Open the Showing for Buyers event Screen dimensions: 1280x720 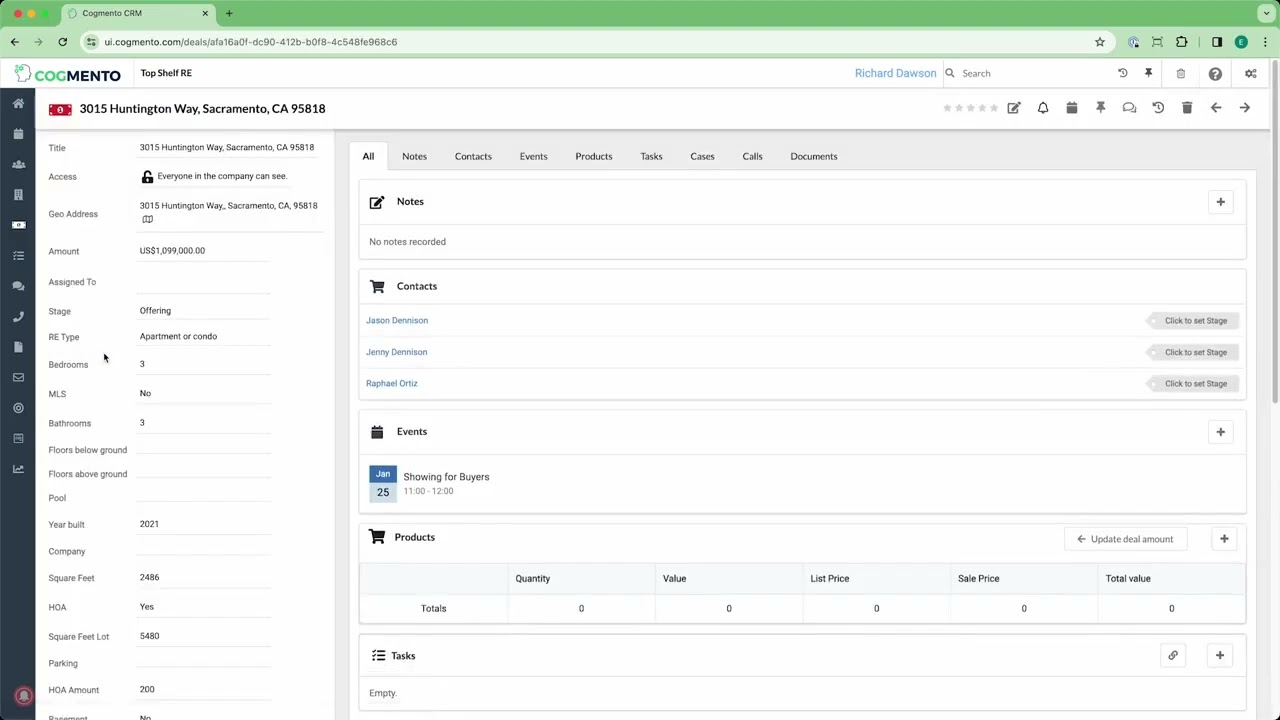pos(446,477)
